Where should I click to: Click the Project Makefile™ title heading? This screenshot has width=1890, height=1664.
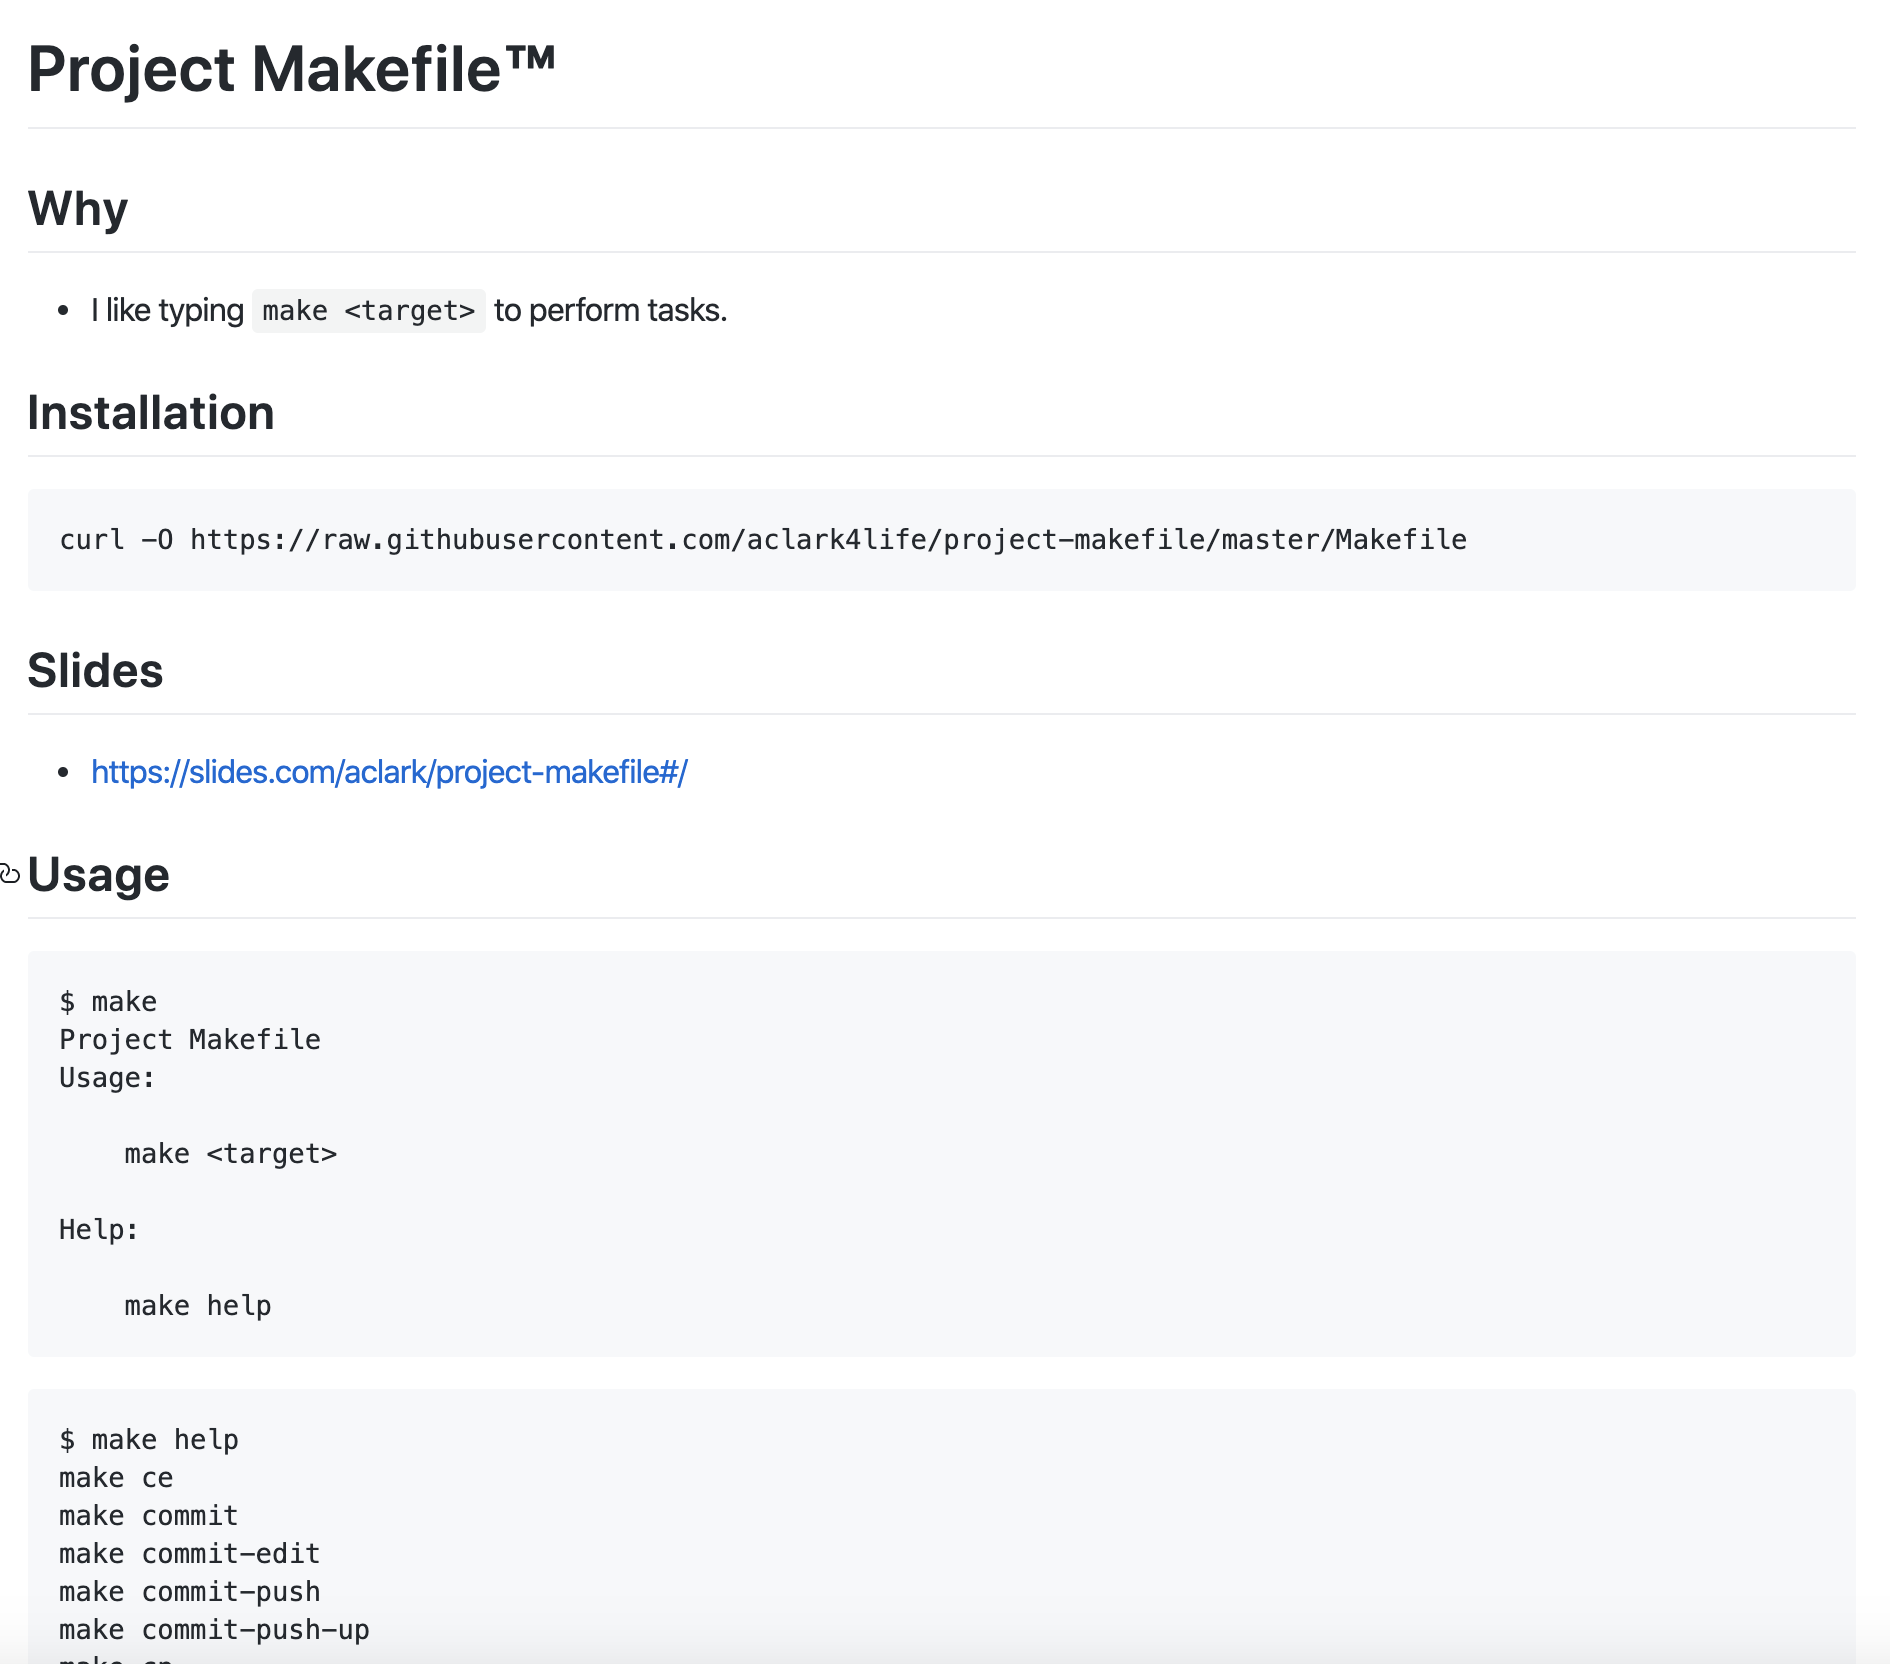(x=291, y=69)
